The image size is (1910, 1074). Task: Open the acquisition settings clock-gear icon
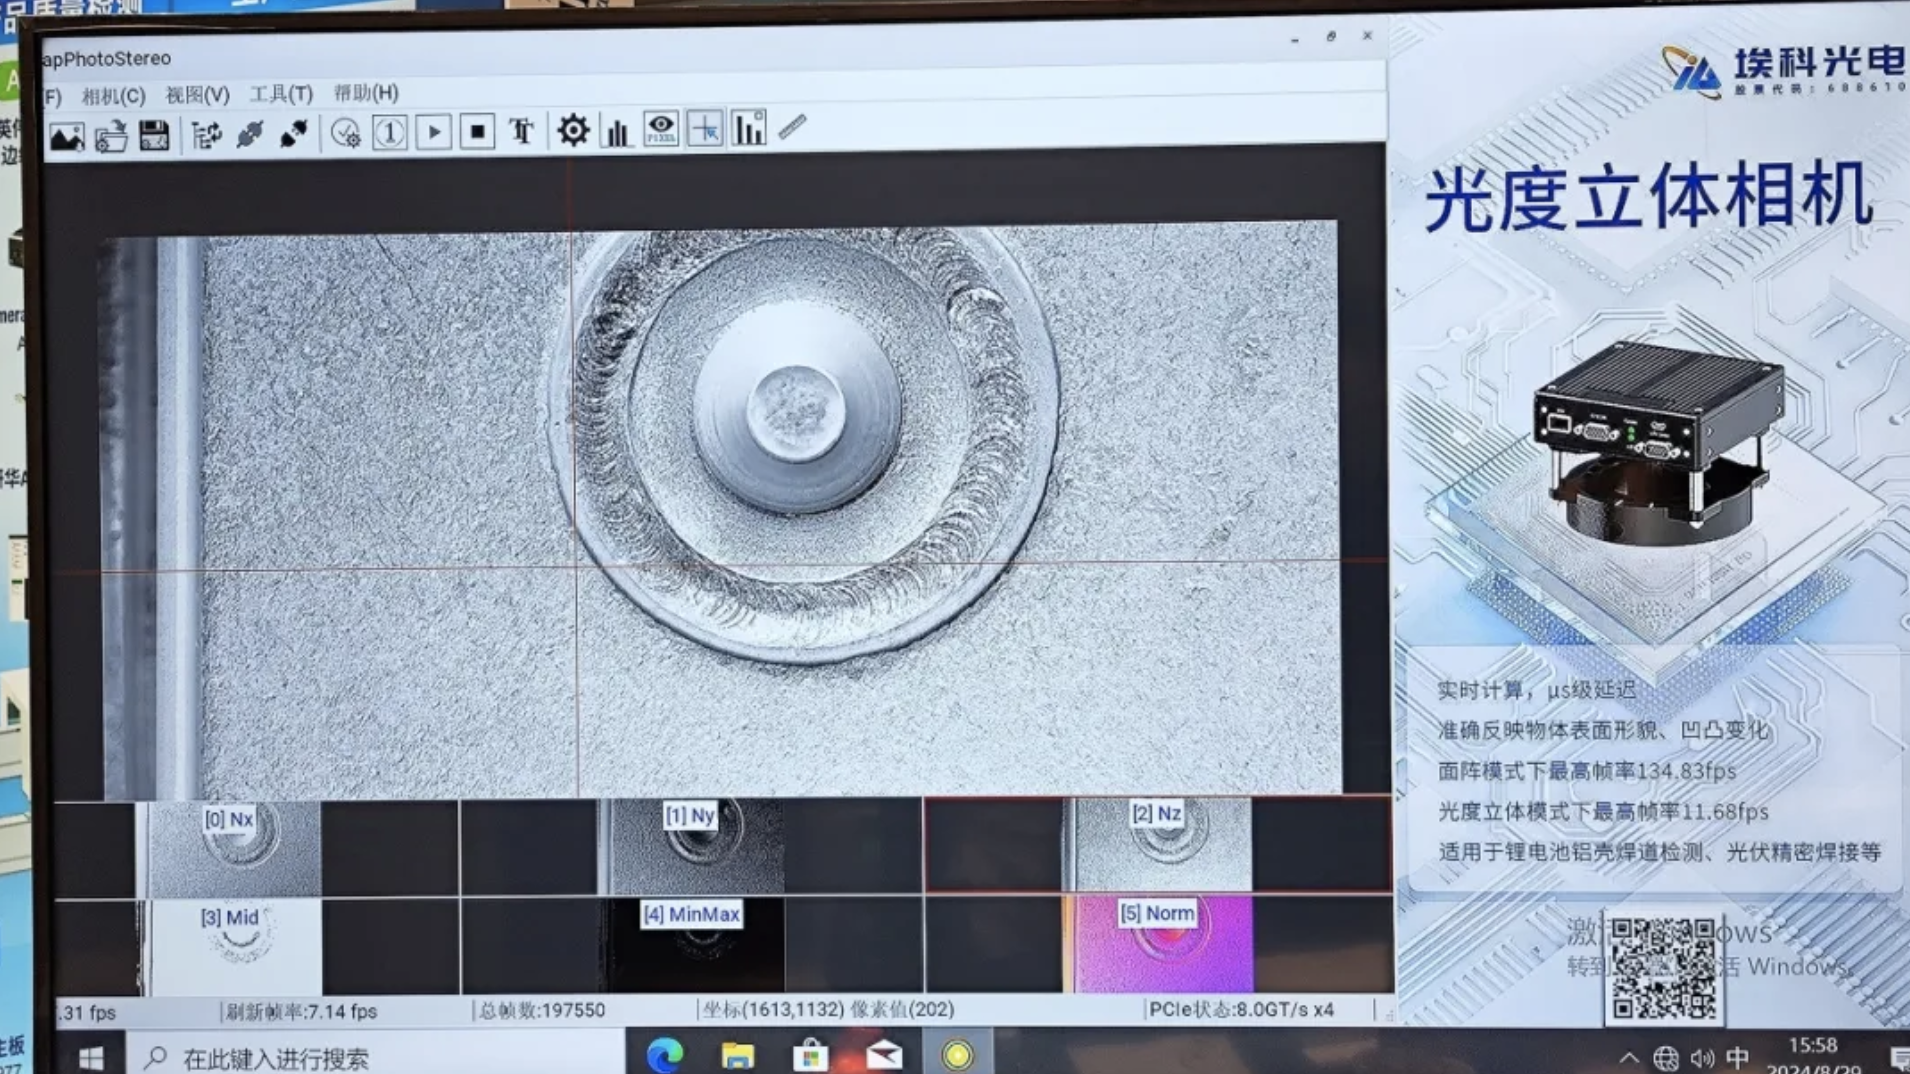coord(345,133)
